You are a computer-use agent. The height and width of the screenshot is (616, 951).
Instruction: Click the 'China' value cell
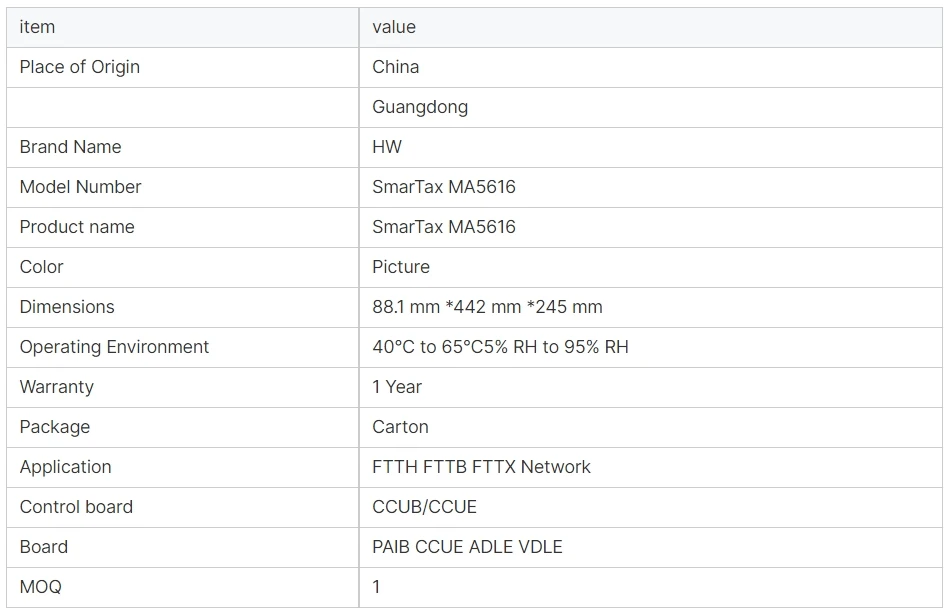396,67
